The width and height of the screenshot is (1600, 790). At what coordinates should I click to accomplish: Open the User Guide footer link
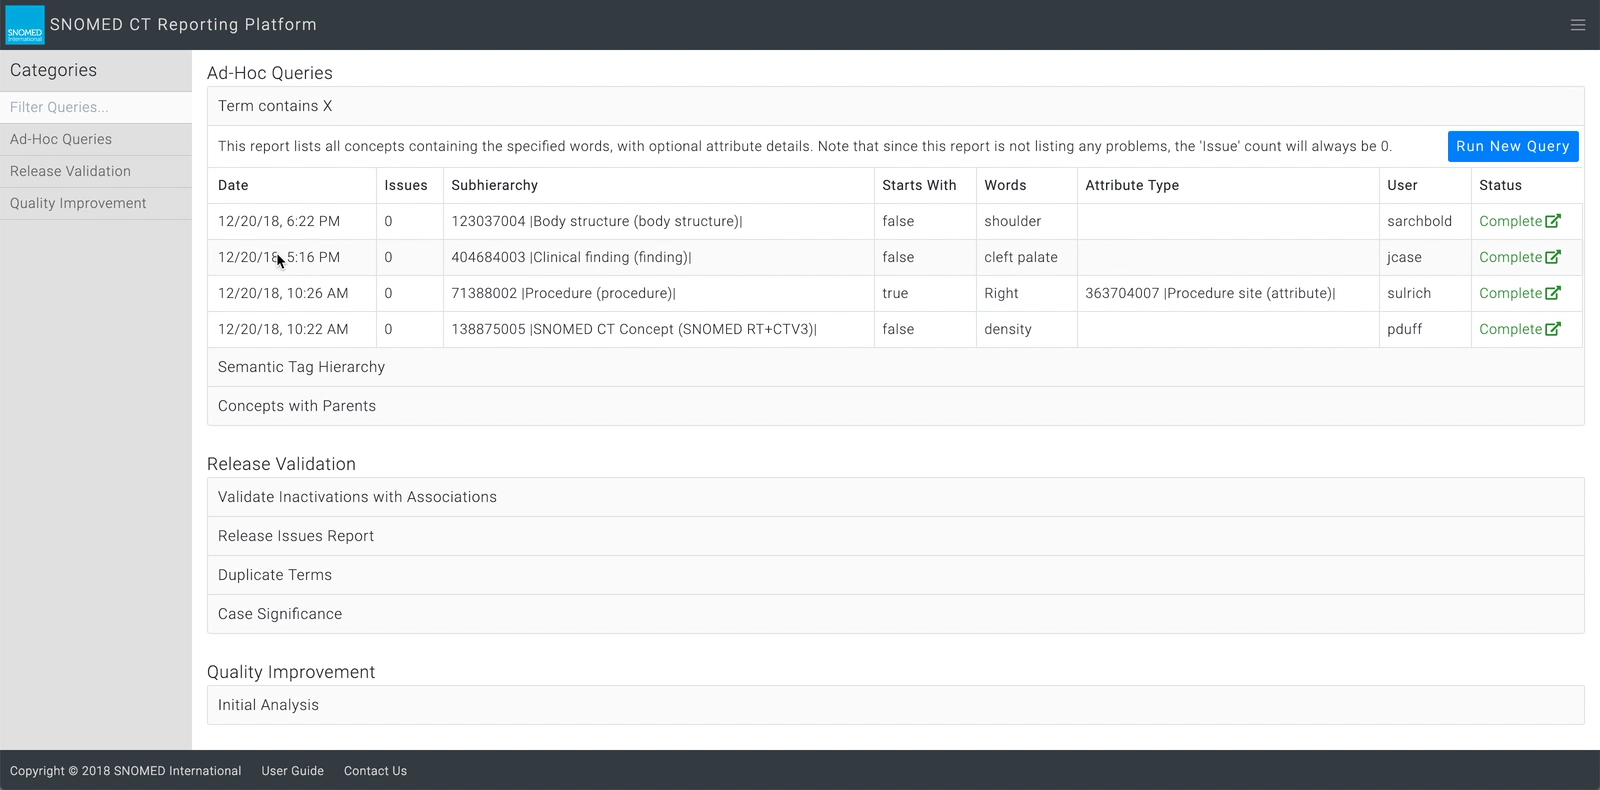[x=293, y=771]
